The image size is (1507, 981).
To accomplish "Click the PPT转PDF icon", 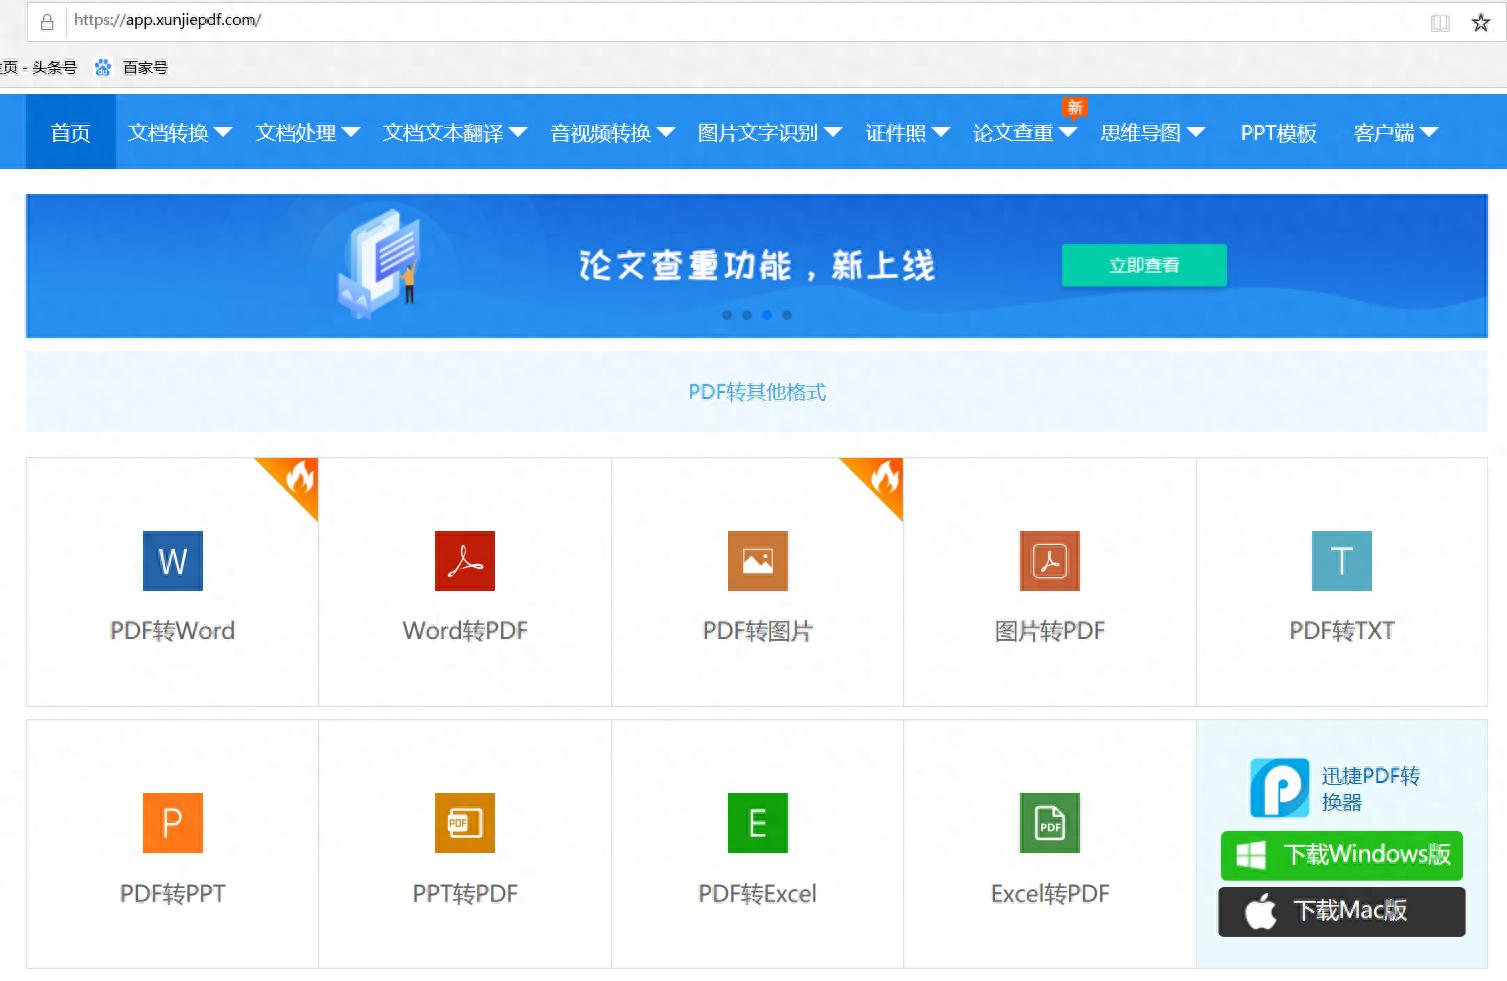I will (465, 823).
